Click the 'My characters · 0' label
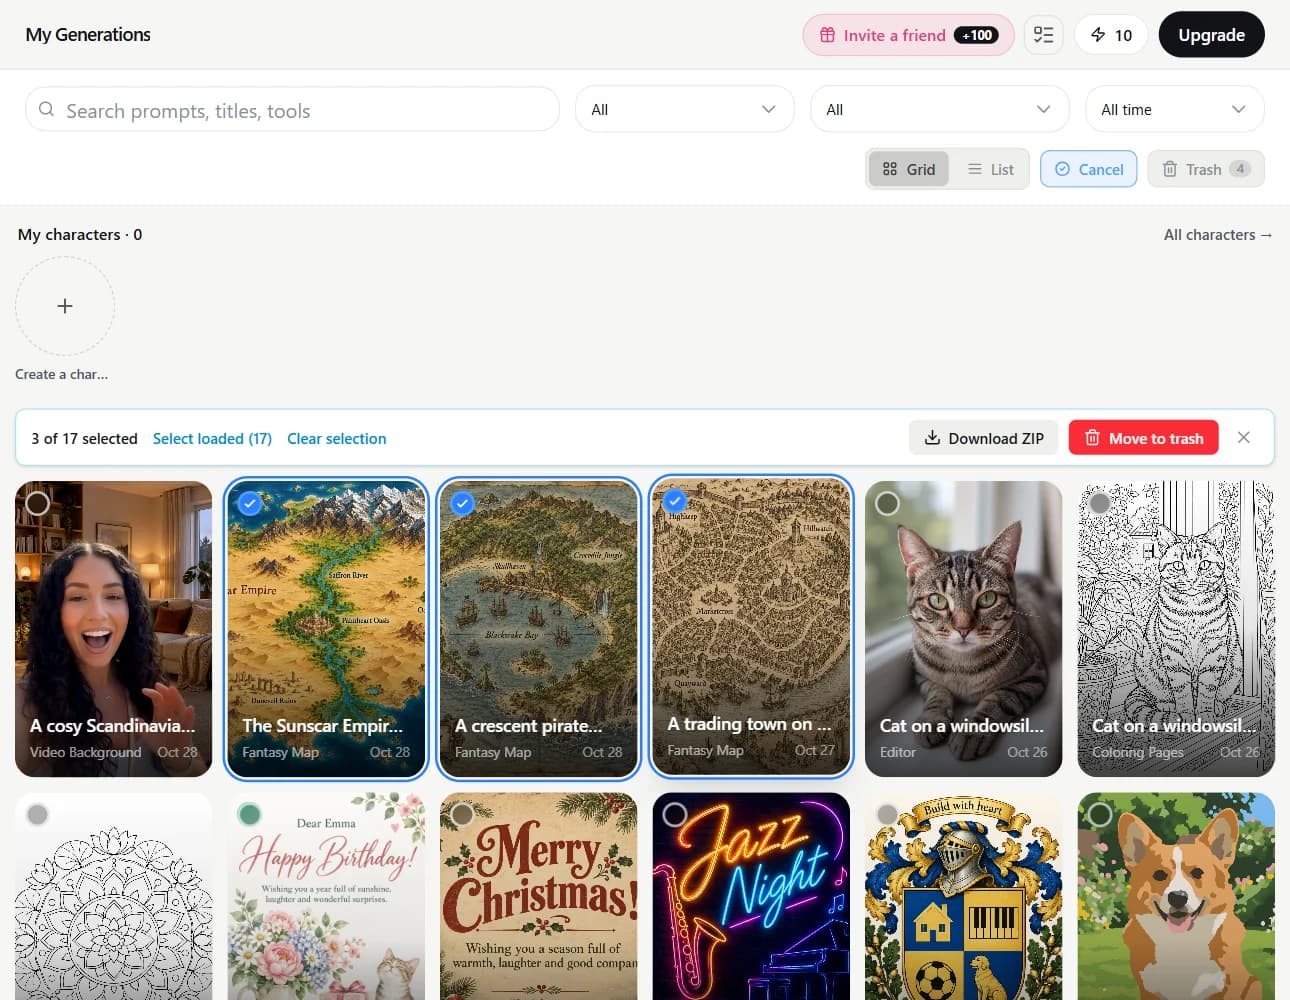1290x1000 pixels. coord(80,234)
